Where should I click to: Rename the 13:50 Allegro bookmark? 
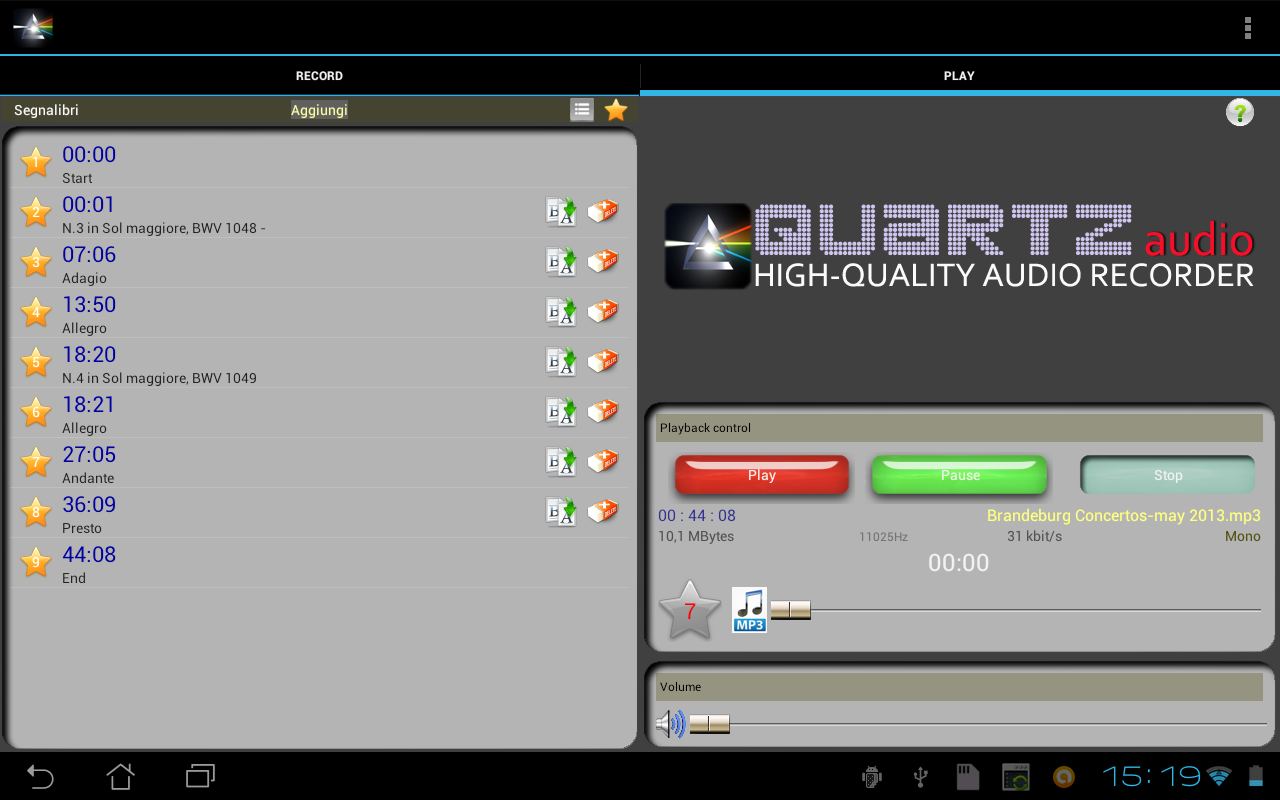(561, 311)
